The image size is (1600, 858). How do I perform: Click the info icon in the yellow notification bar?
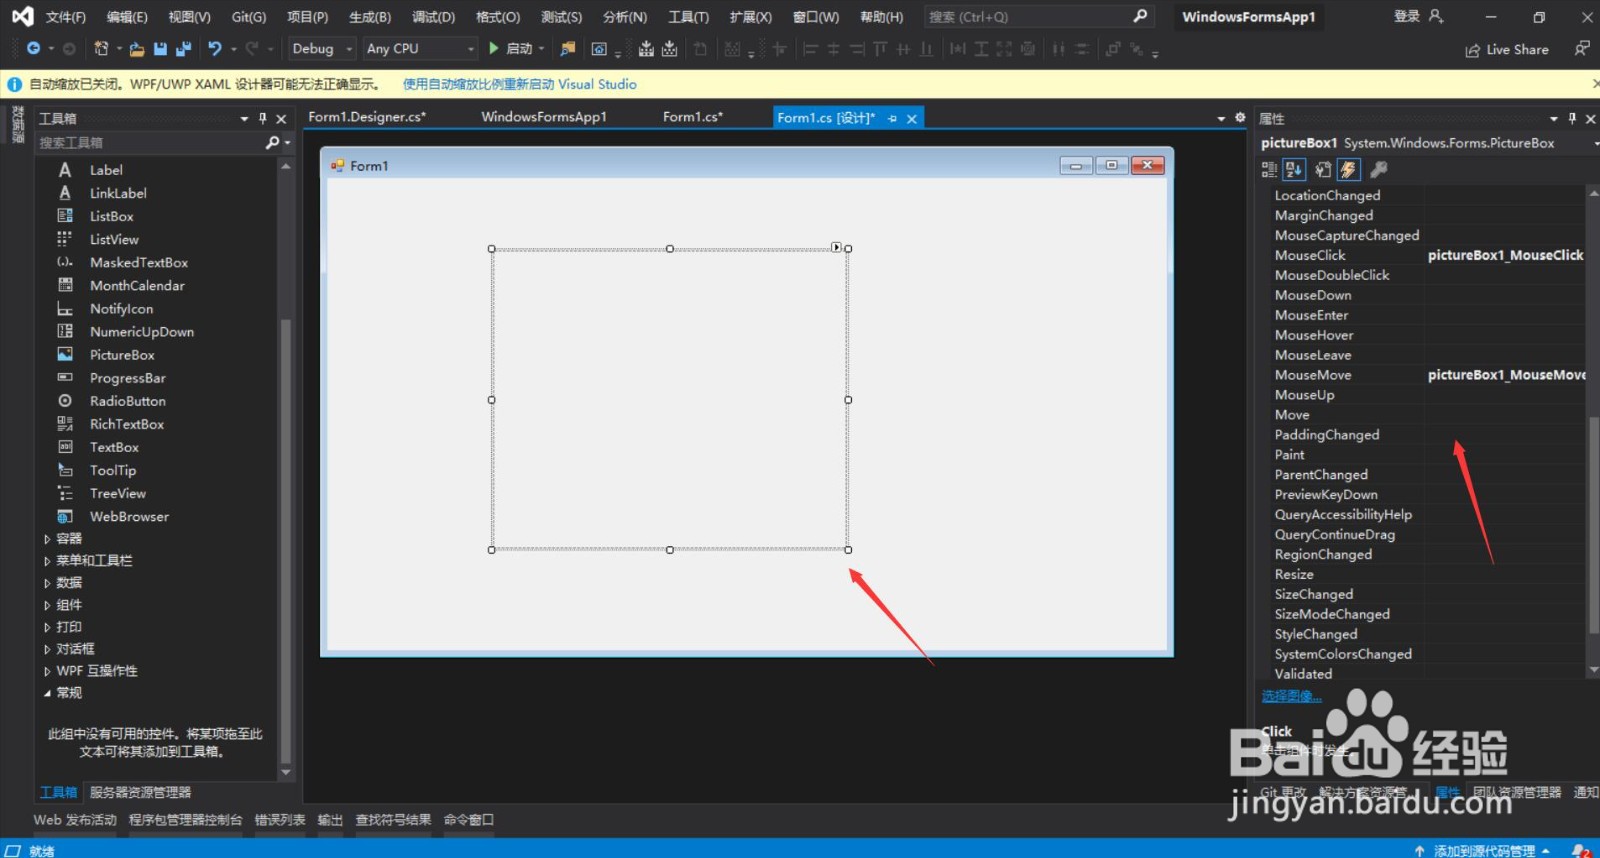(15, 85)
